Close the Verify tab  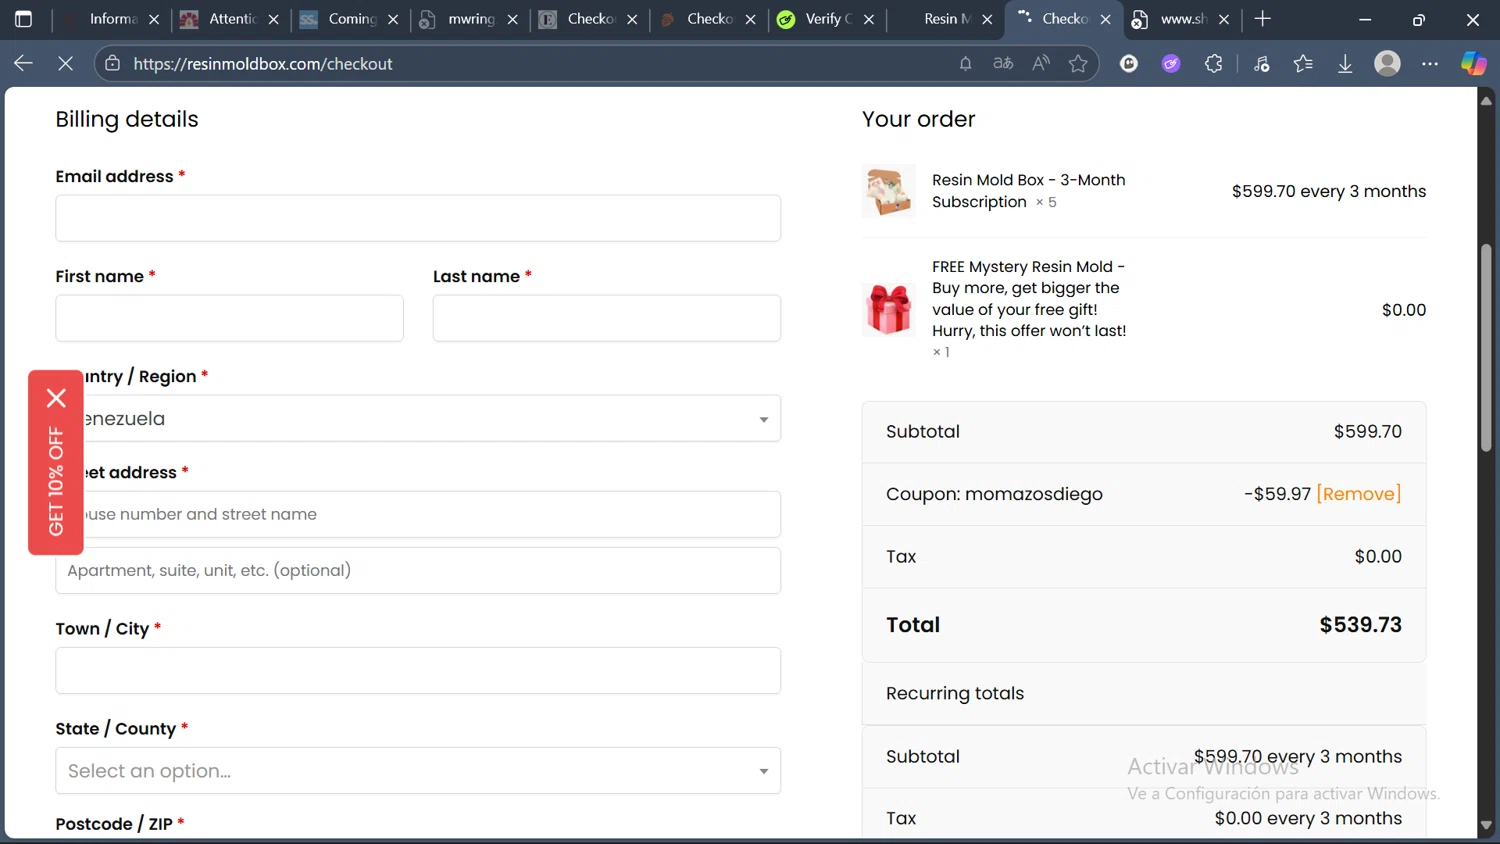(869, 19)
